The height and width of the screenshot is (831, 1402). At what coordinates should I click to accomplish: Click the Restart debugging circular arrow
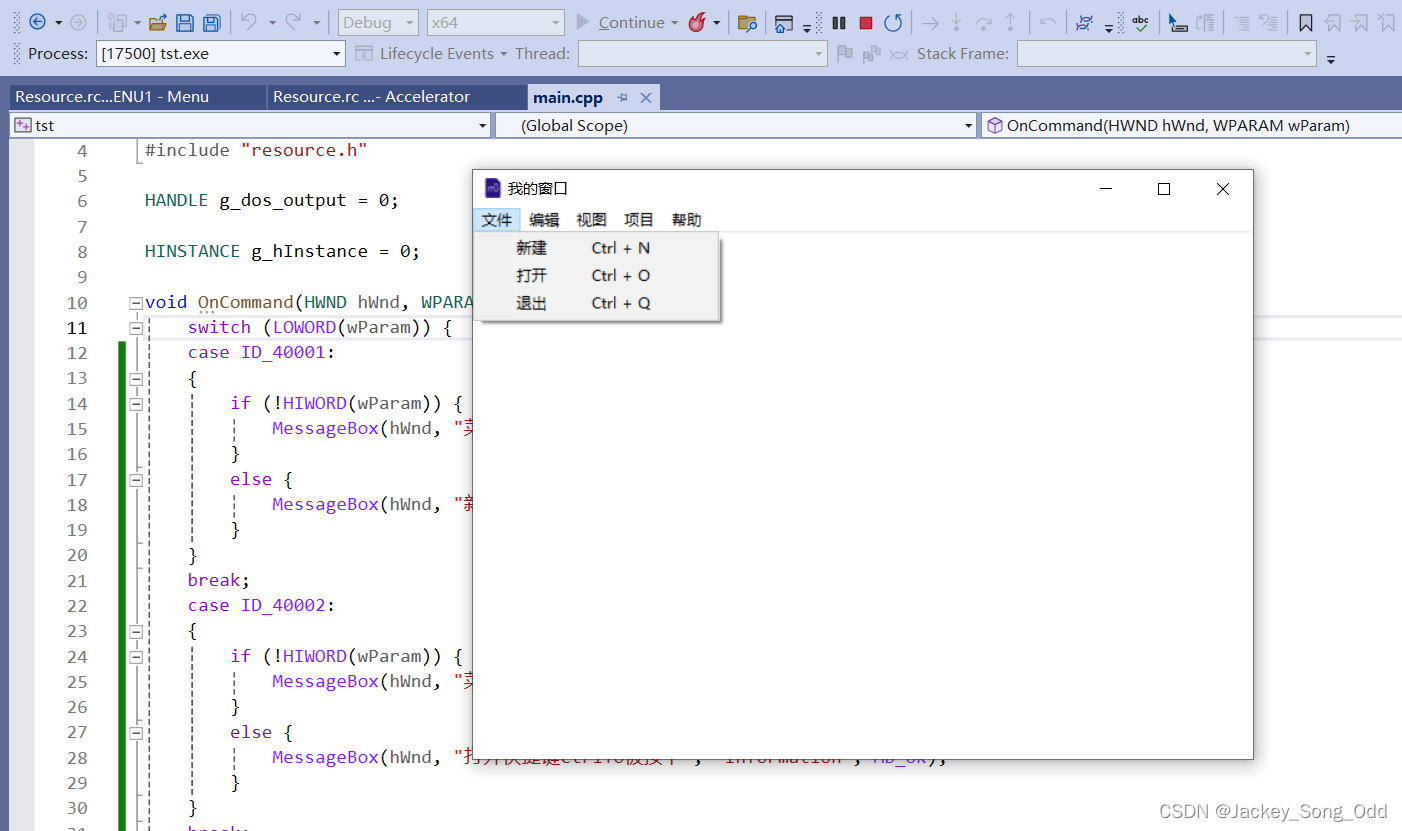coord(893,22)
